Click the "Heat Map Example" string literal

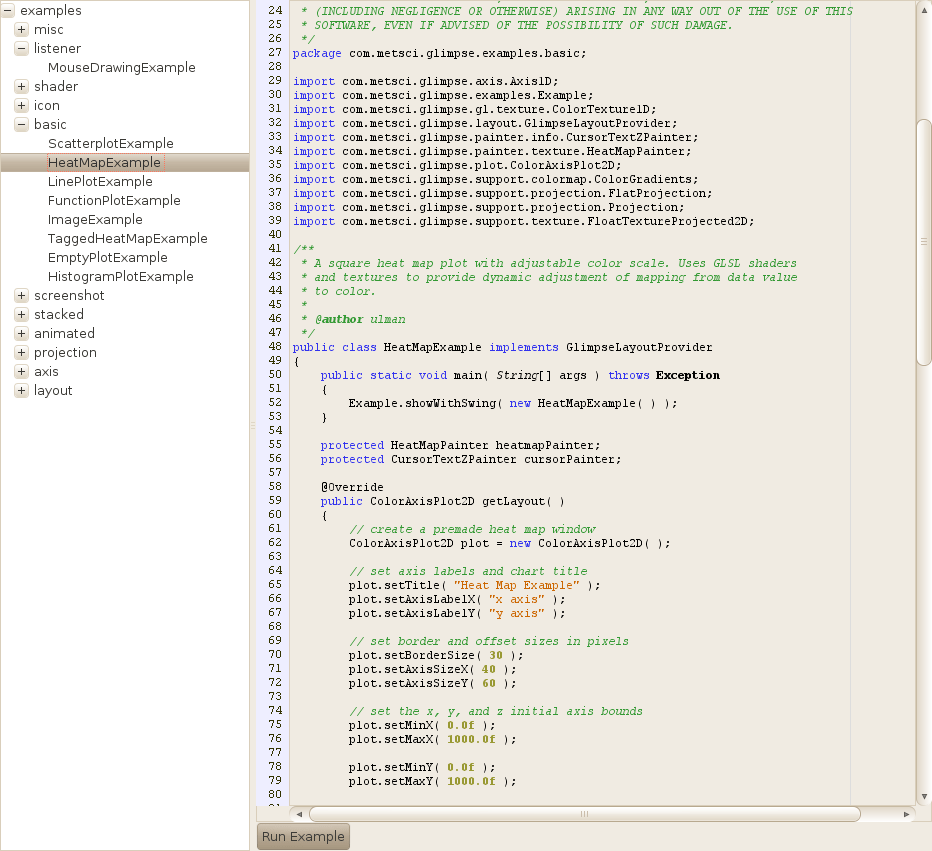tap(517, 585)
